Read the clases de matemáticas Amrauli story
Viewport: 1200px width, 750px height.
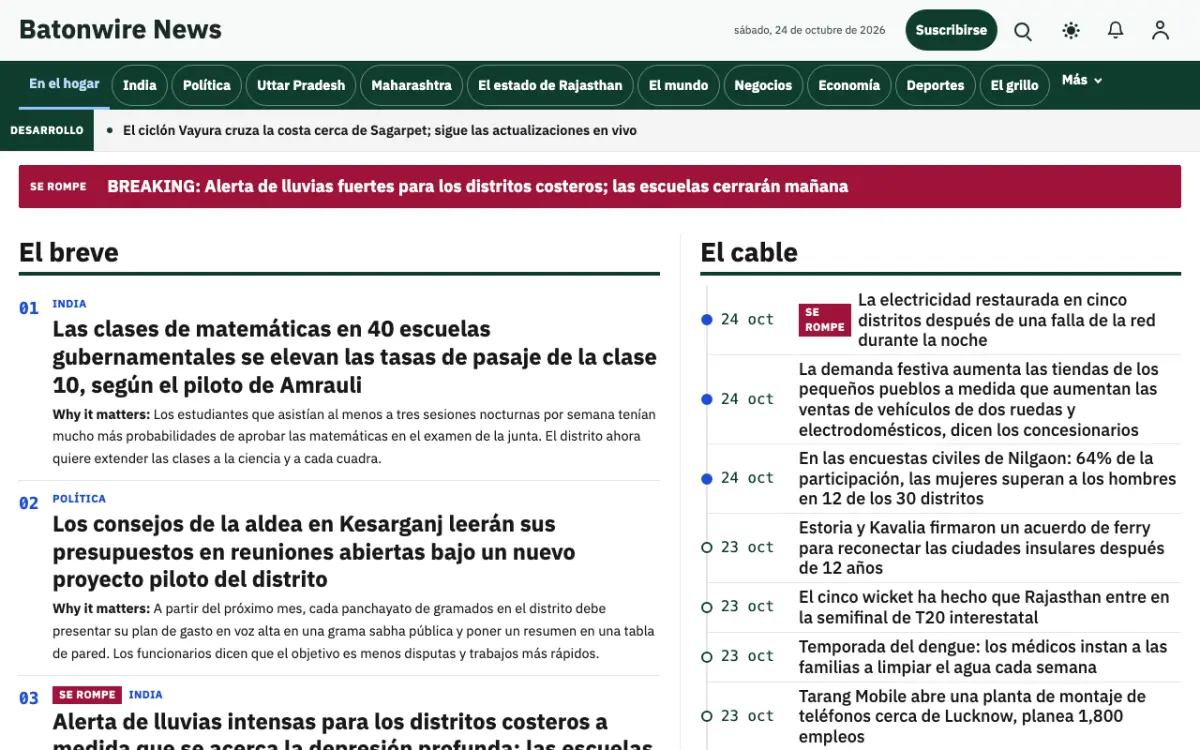[354, 357]
